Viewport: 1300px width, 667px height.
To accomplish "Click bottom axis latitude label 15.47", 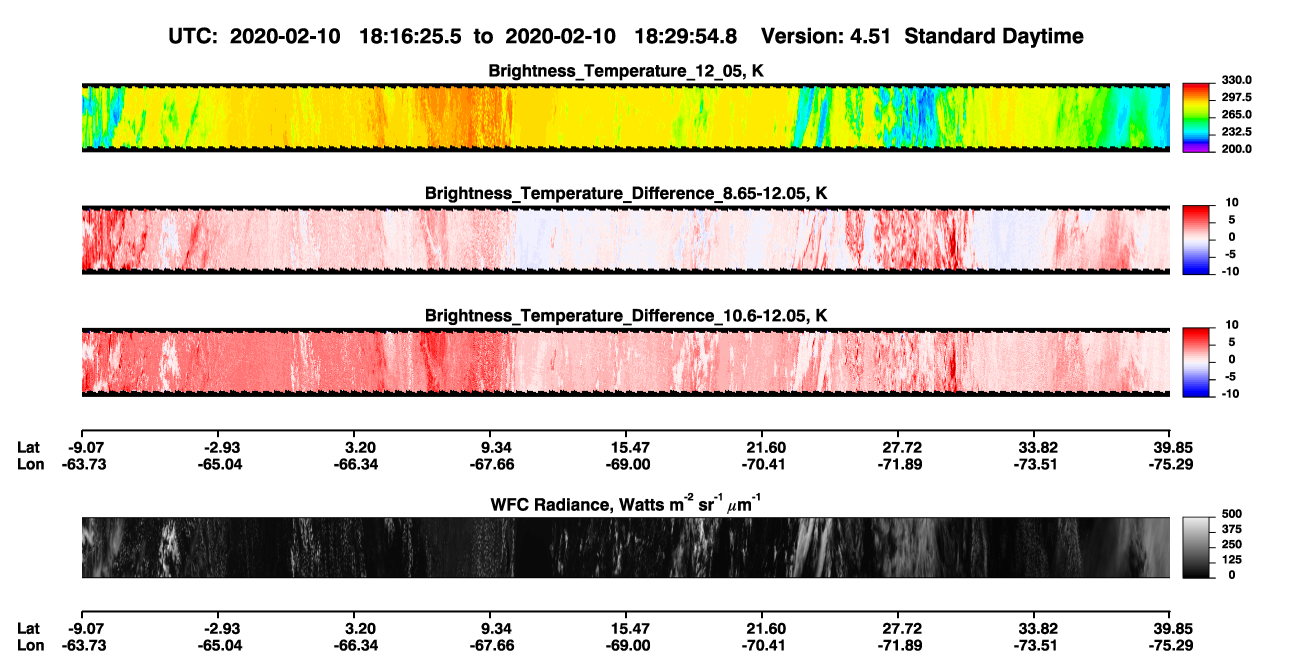I will [x=625, y=628].
